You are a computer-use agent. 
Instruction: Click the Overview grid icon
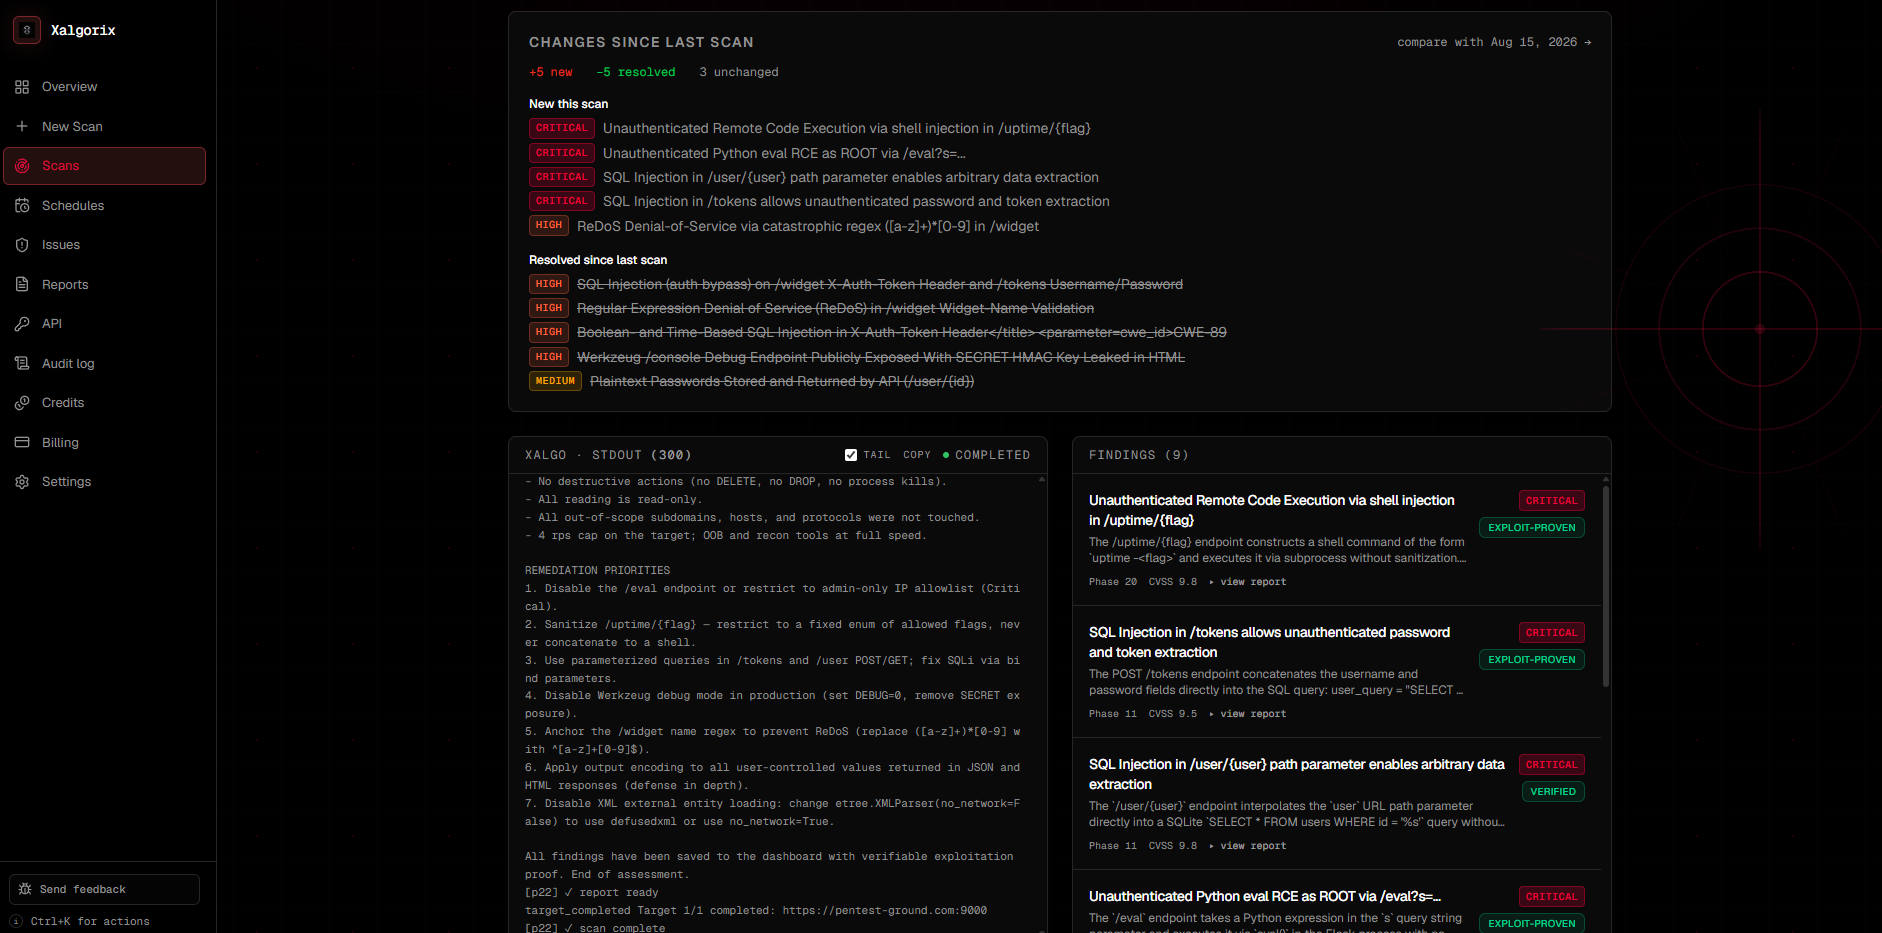(22, 87)
